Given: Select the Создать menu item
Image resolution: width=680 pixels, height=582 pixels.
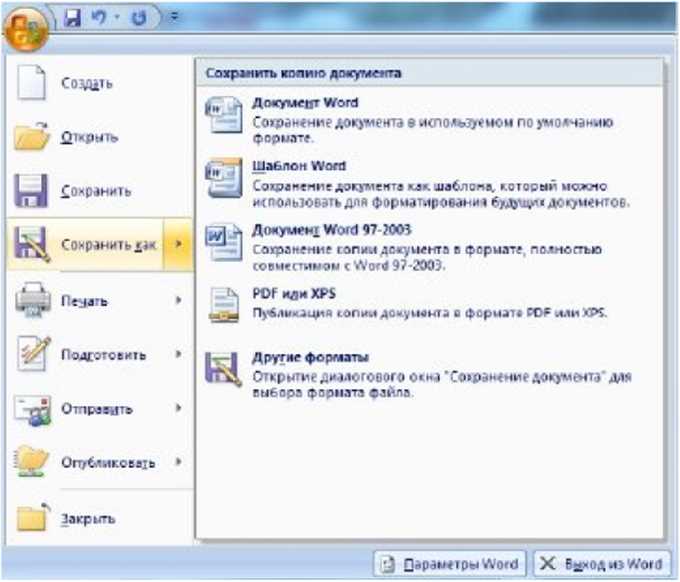Looking at the screenshot, I should click(x=101, y=82).
